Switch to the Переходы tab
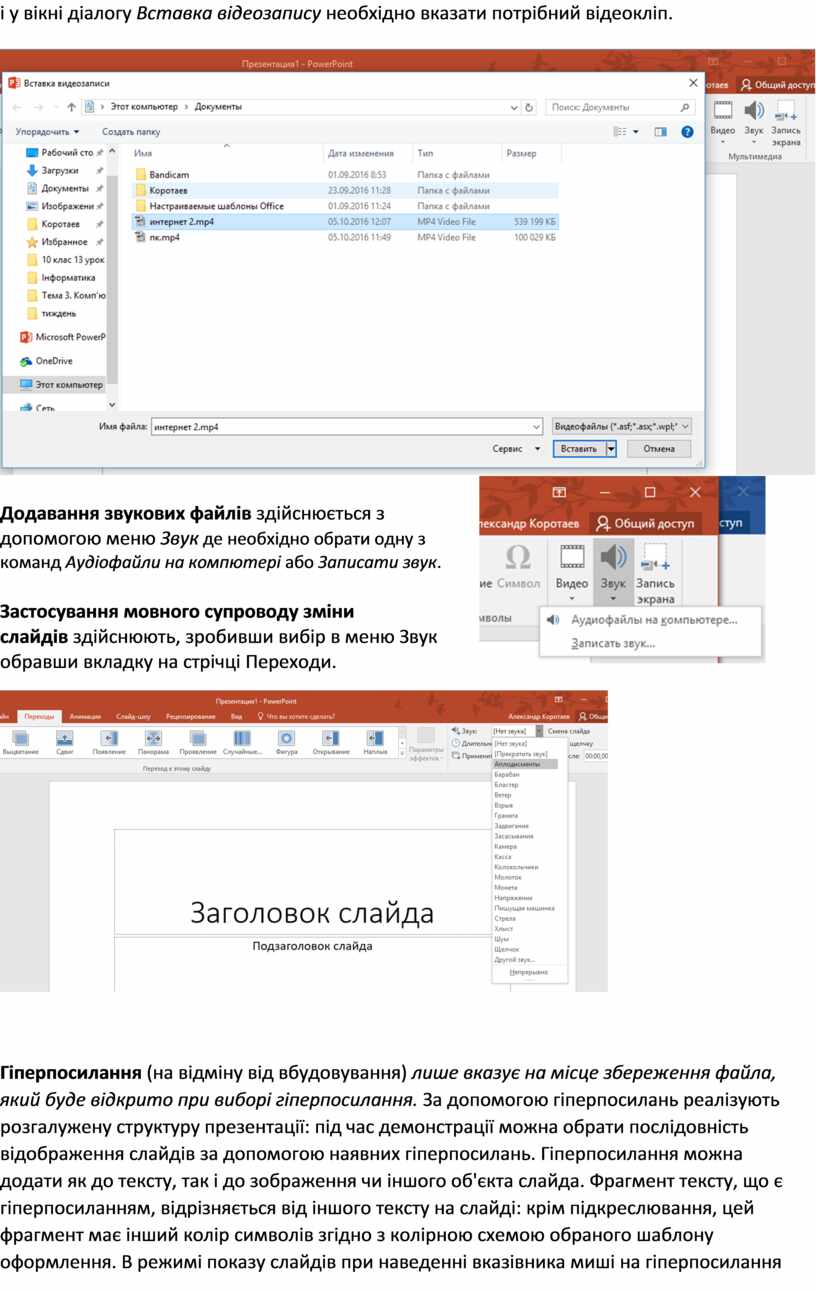 (40, 716)
